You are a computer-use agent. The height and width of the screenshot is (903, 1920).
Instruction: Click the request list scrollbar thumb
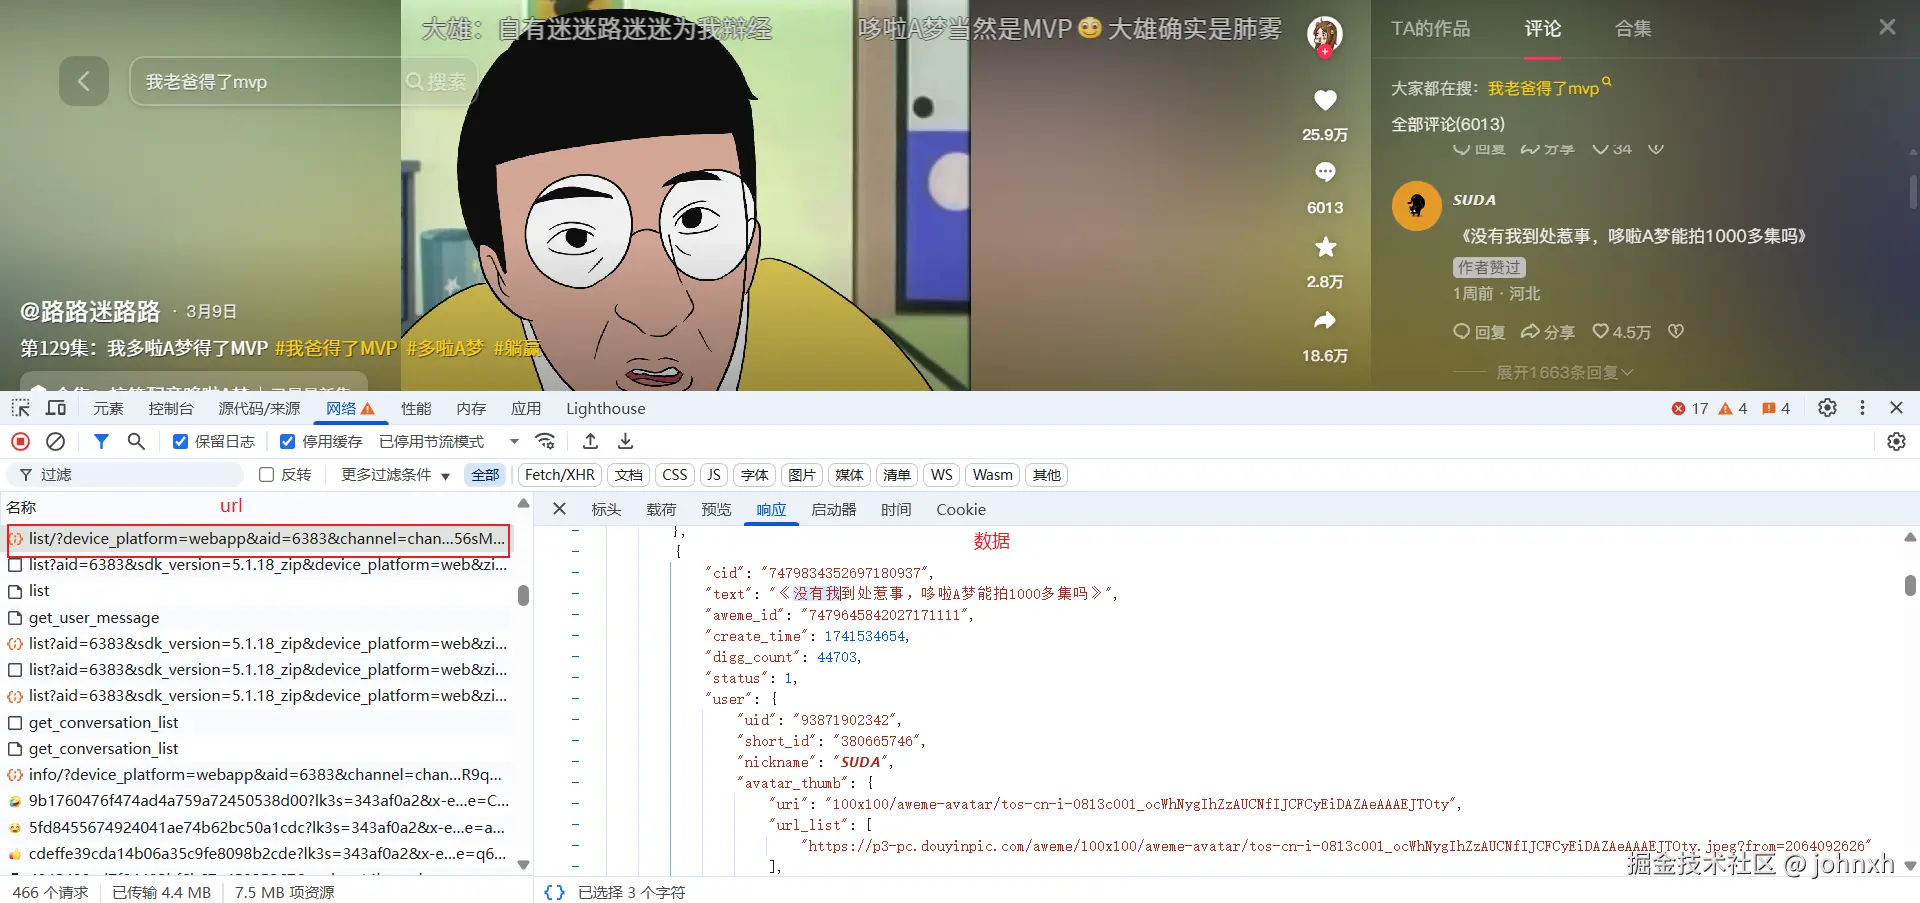click(523, 595)
